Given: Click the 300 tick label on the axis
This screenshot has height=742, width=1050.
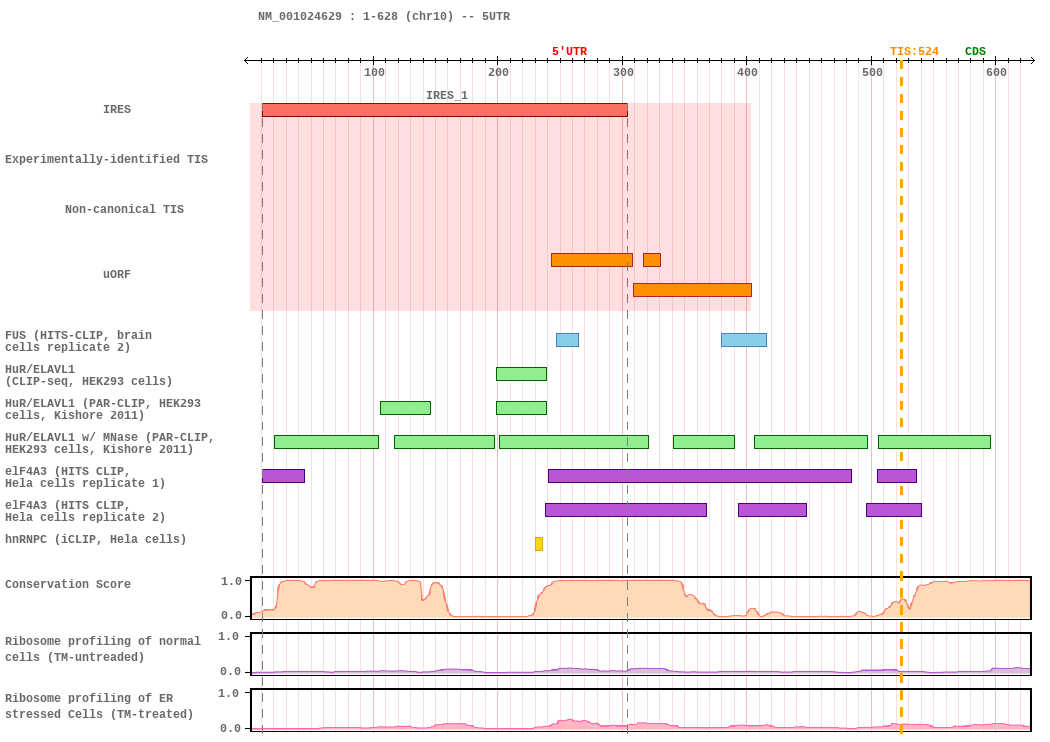Looking at the screenshot, I should tap(623, 72).
